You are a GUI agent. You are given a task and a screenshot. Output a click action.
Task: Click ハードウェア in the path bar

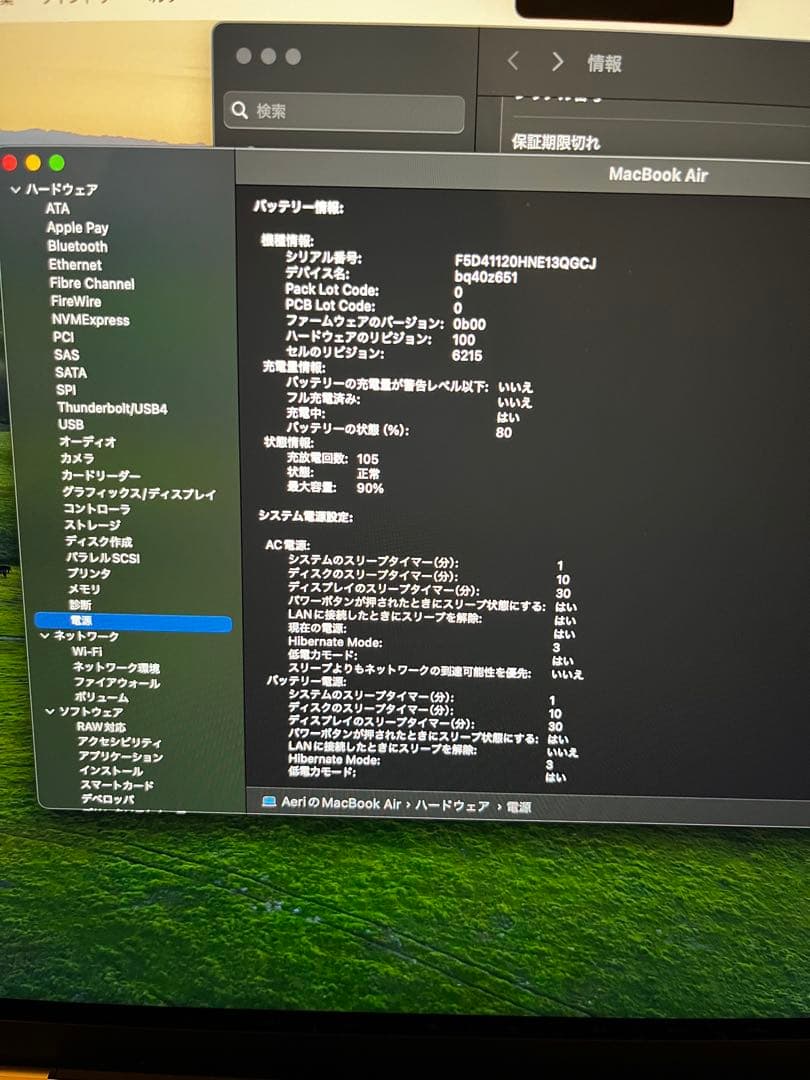452,805
